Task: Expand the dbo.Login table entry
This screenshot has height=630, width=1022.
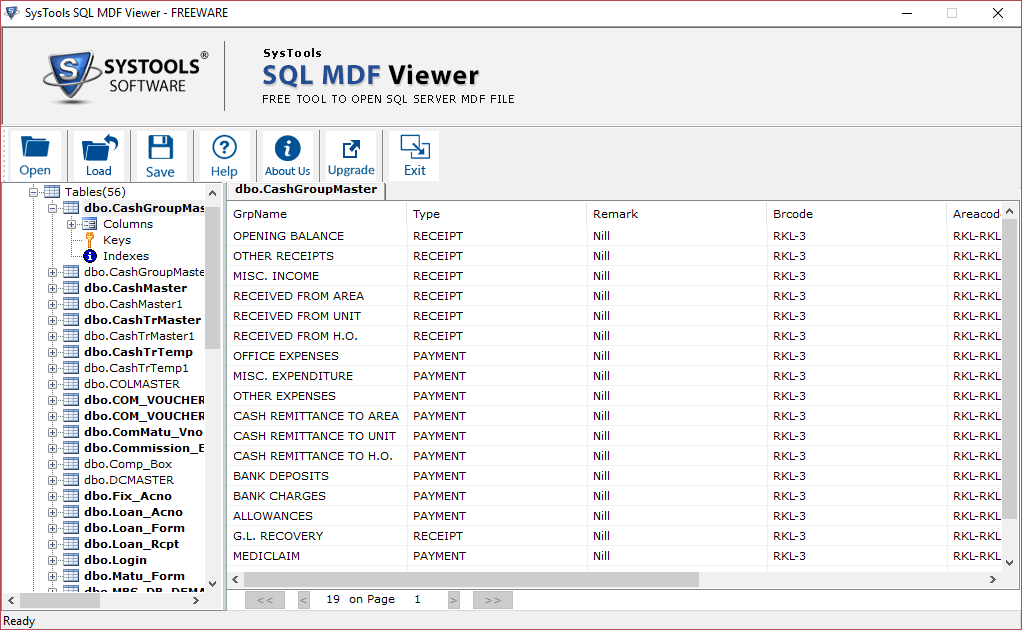Action: [x=53, y=559]
